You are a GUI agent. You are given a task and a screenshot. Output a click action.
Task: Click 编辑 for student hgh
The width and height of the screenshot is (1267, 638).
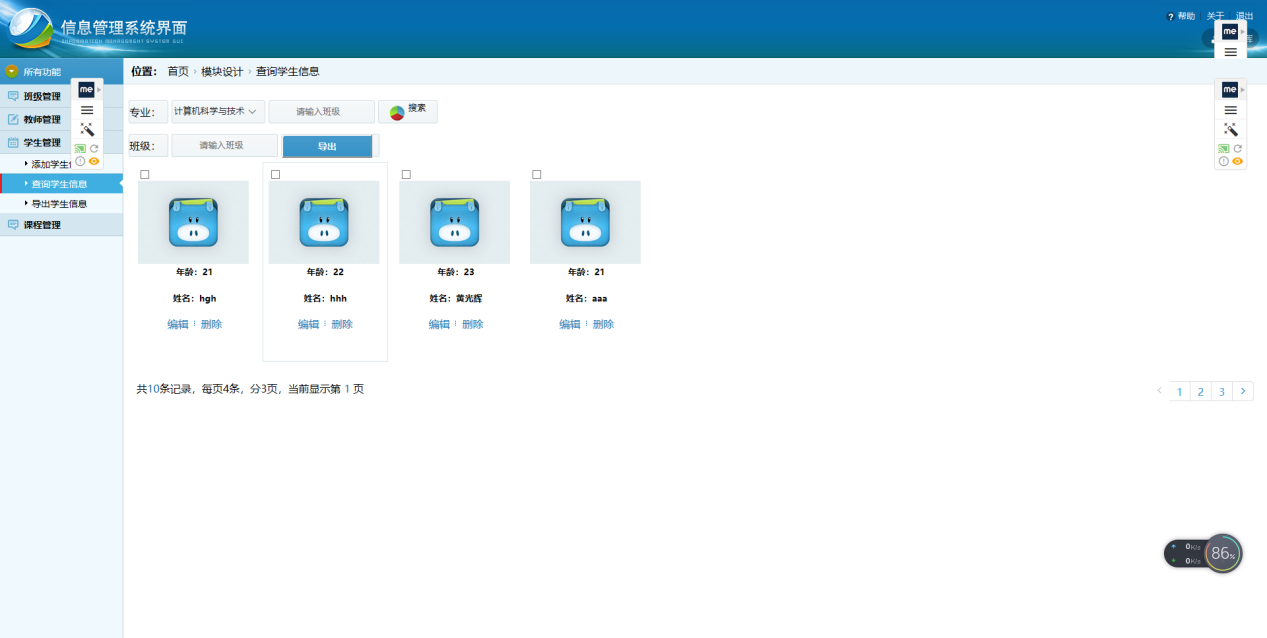(178, 324)
